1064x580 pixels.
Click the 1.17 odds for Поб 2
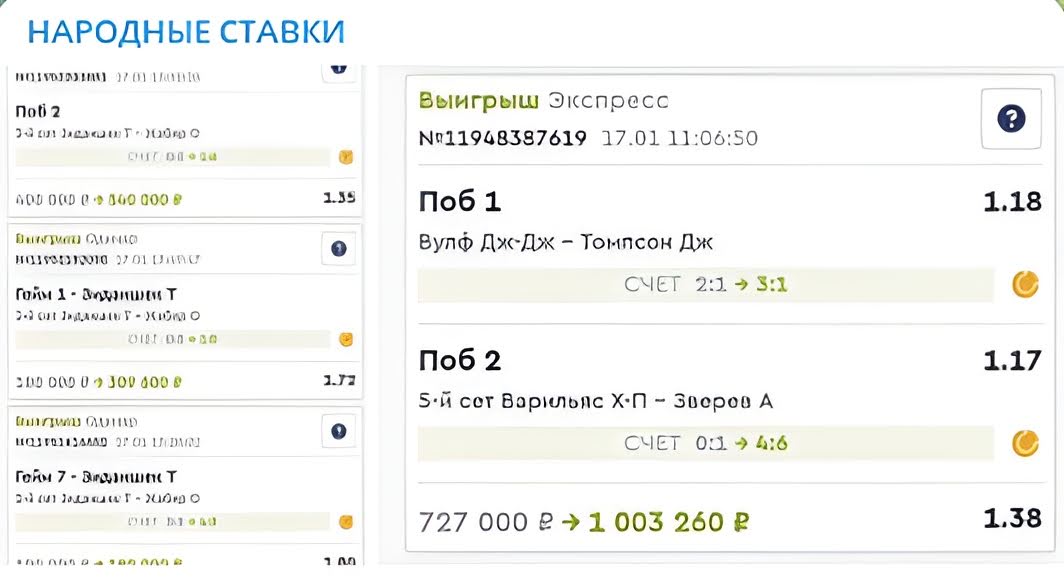[1011, 360]
